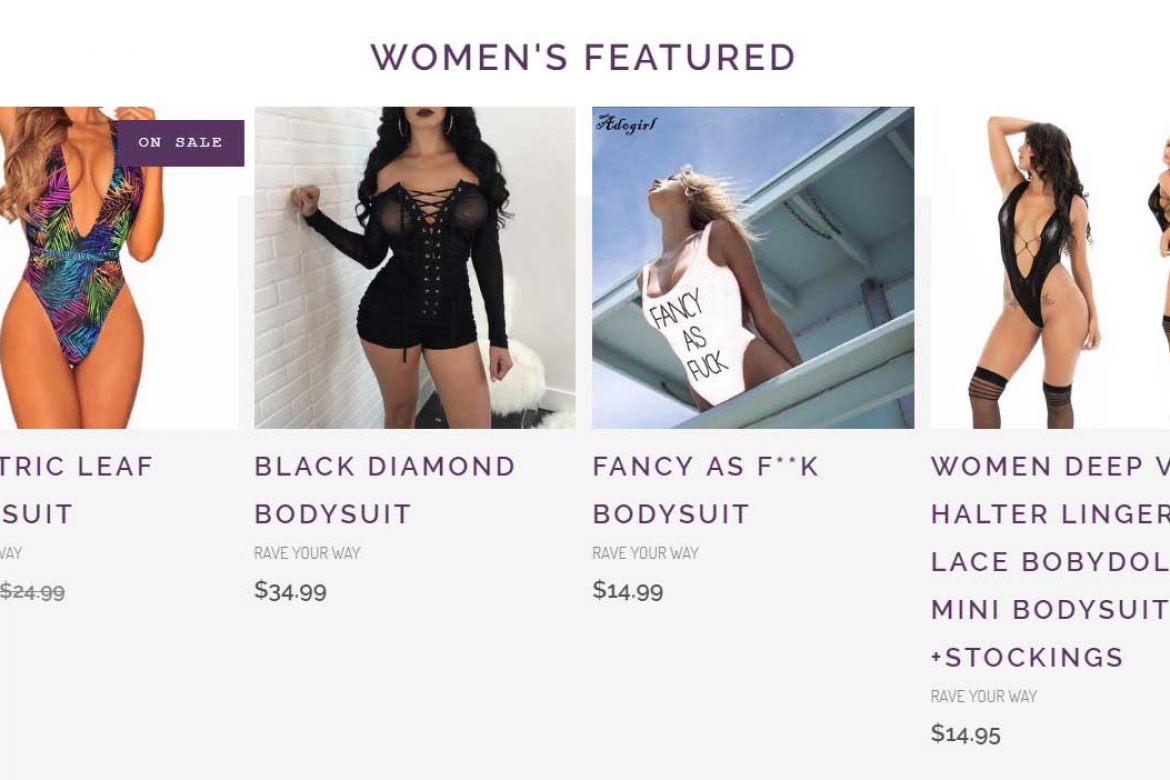Open the Women Deep V Halter Lingerie title
Viewport: 1170px width, 780px height.
1050,562
